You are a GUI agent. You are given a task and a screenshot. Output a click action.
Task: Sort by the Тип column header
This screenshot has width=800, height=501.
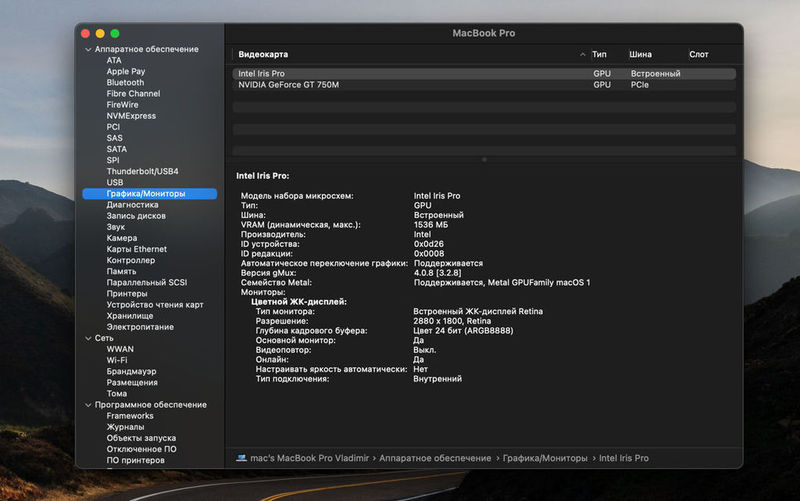click(x=599, y=54)
